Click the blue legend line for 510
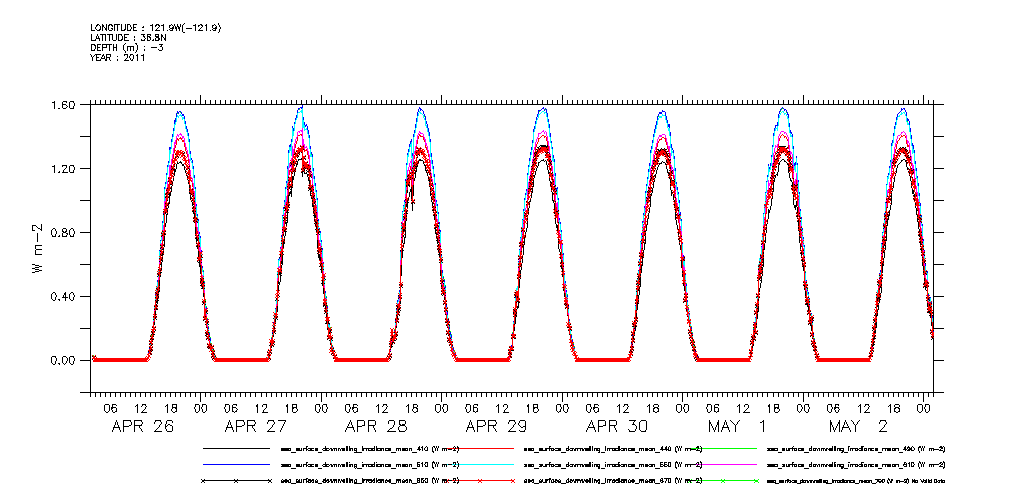This screenshot has height=504, width=1009. (x=236, y=464)
